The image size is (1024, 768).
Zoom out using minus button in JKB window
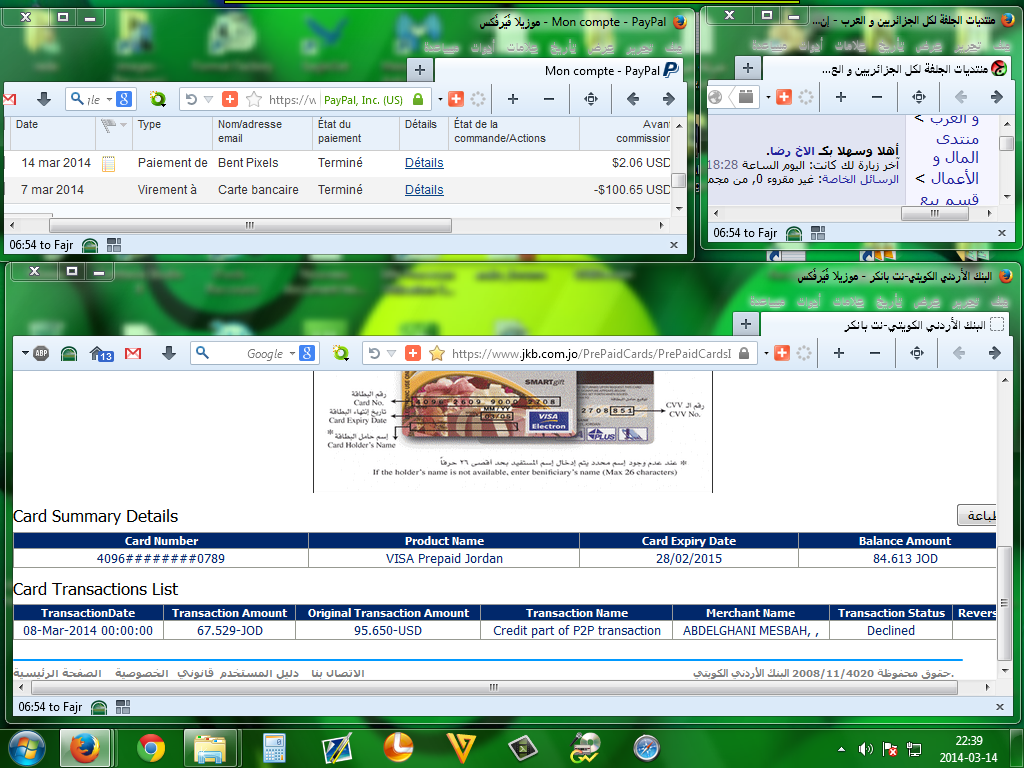pos(875,353)
